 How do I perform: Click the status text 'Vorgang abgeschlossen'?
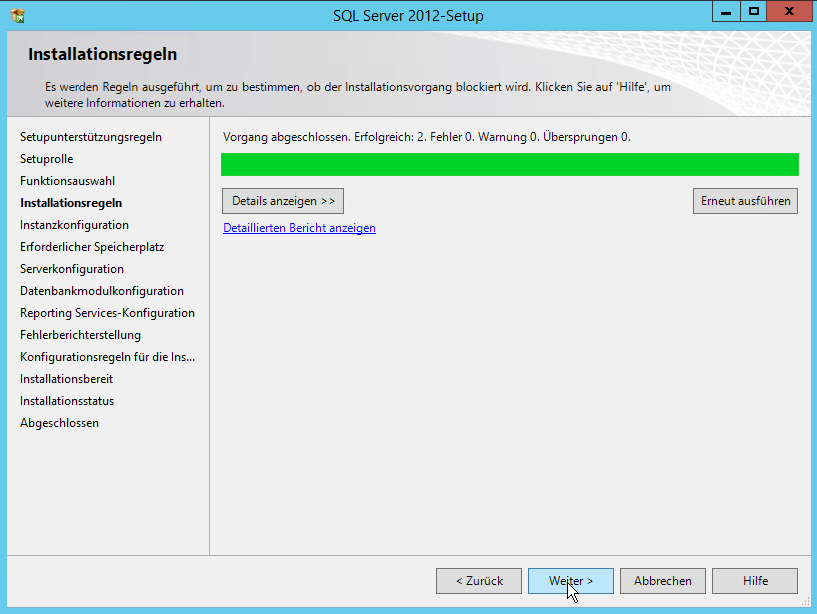point(285,137)
